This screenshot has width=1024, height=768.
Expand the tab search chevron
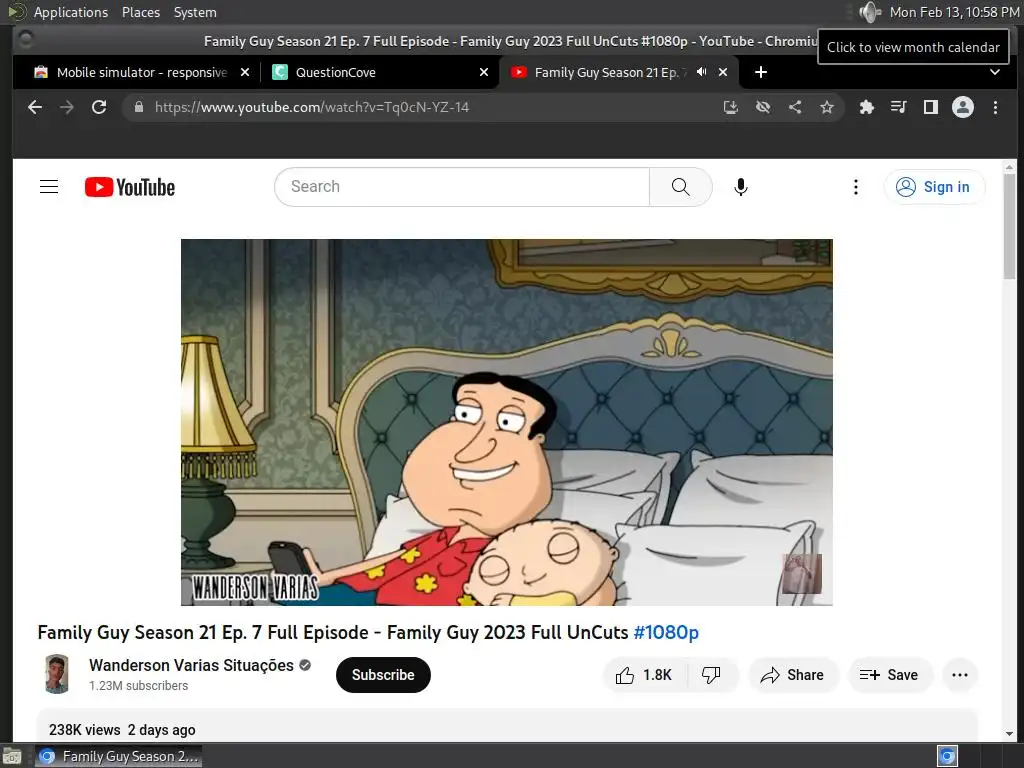[x=995, y=72]
